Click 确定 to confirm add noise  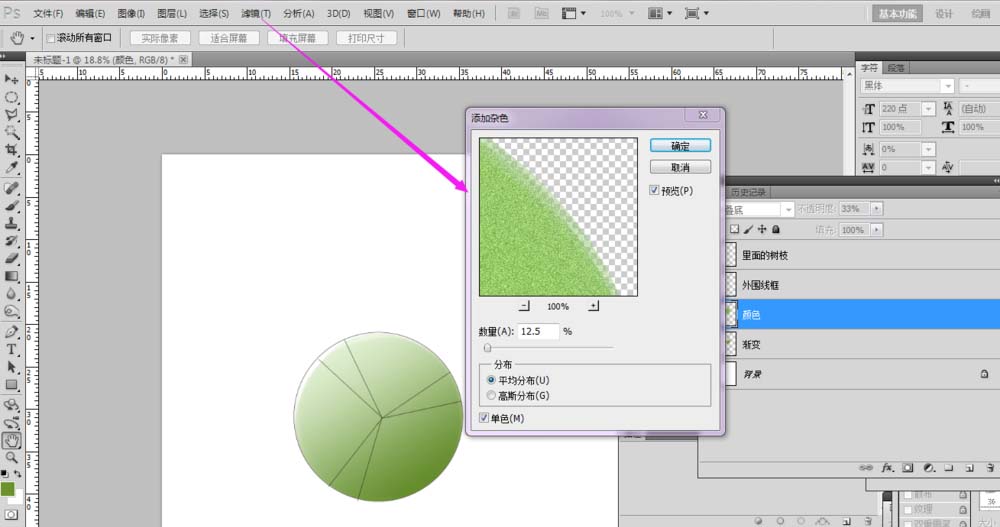pos(680,145)
